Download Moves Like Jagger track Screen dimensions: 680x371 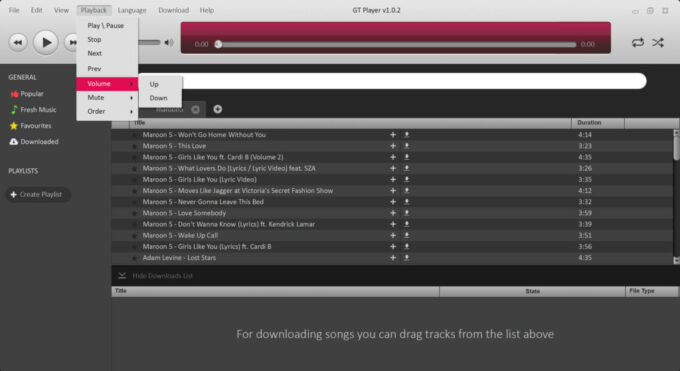[x=407, y=191]
